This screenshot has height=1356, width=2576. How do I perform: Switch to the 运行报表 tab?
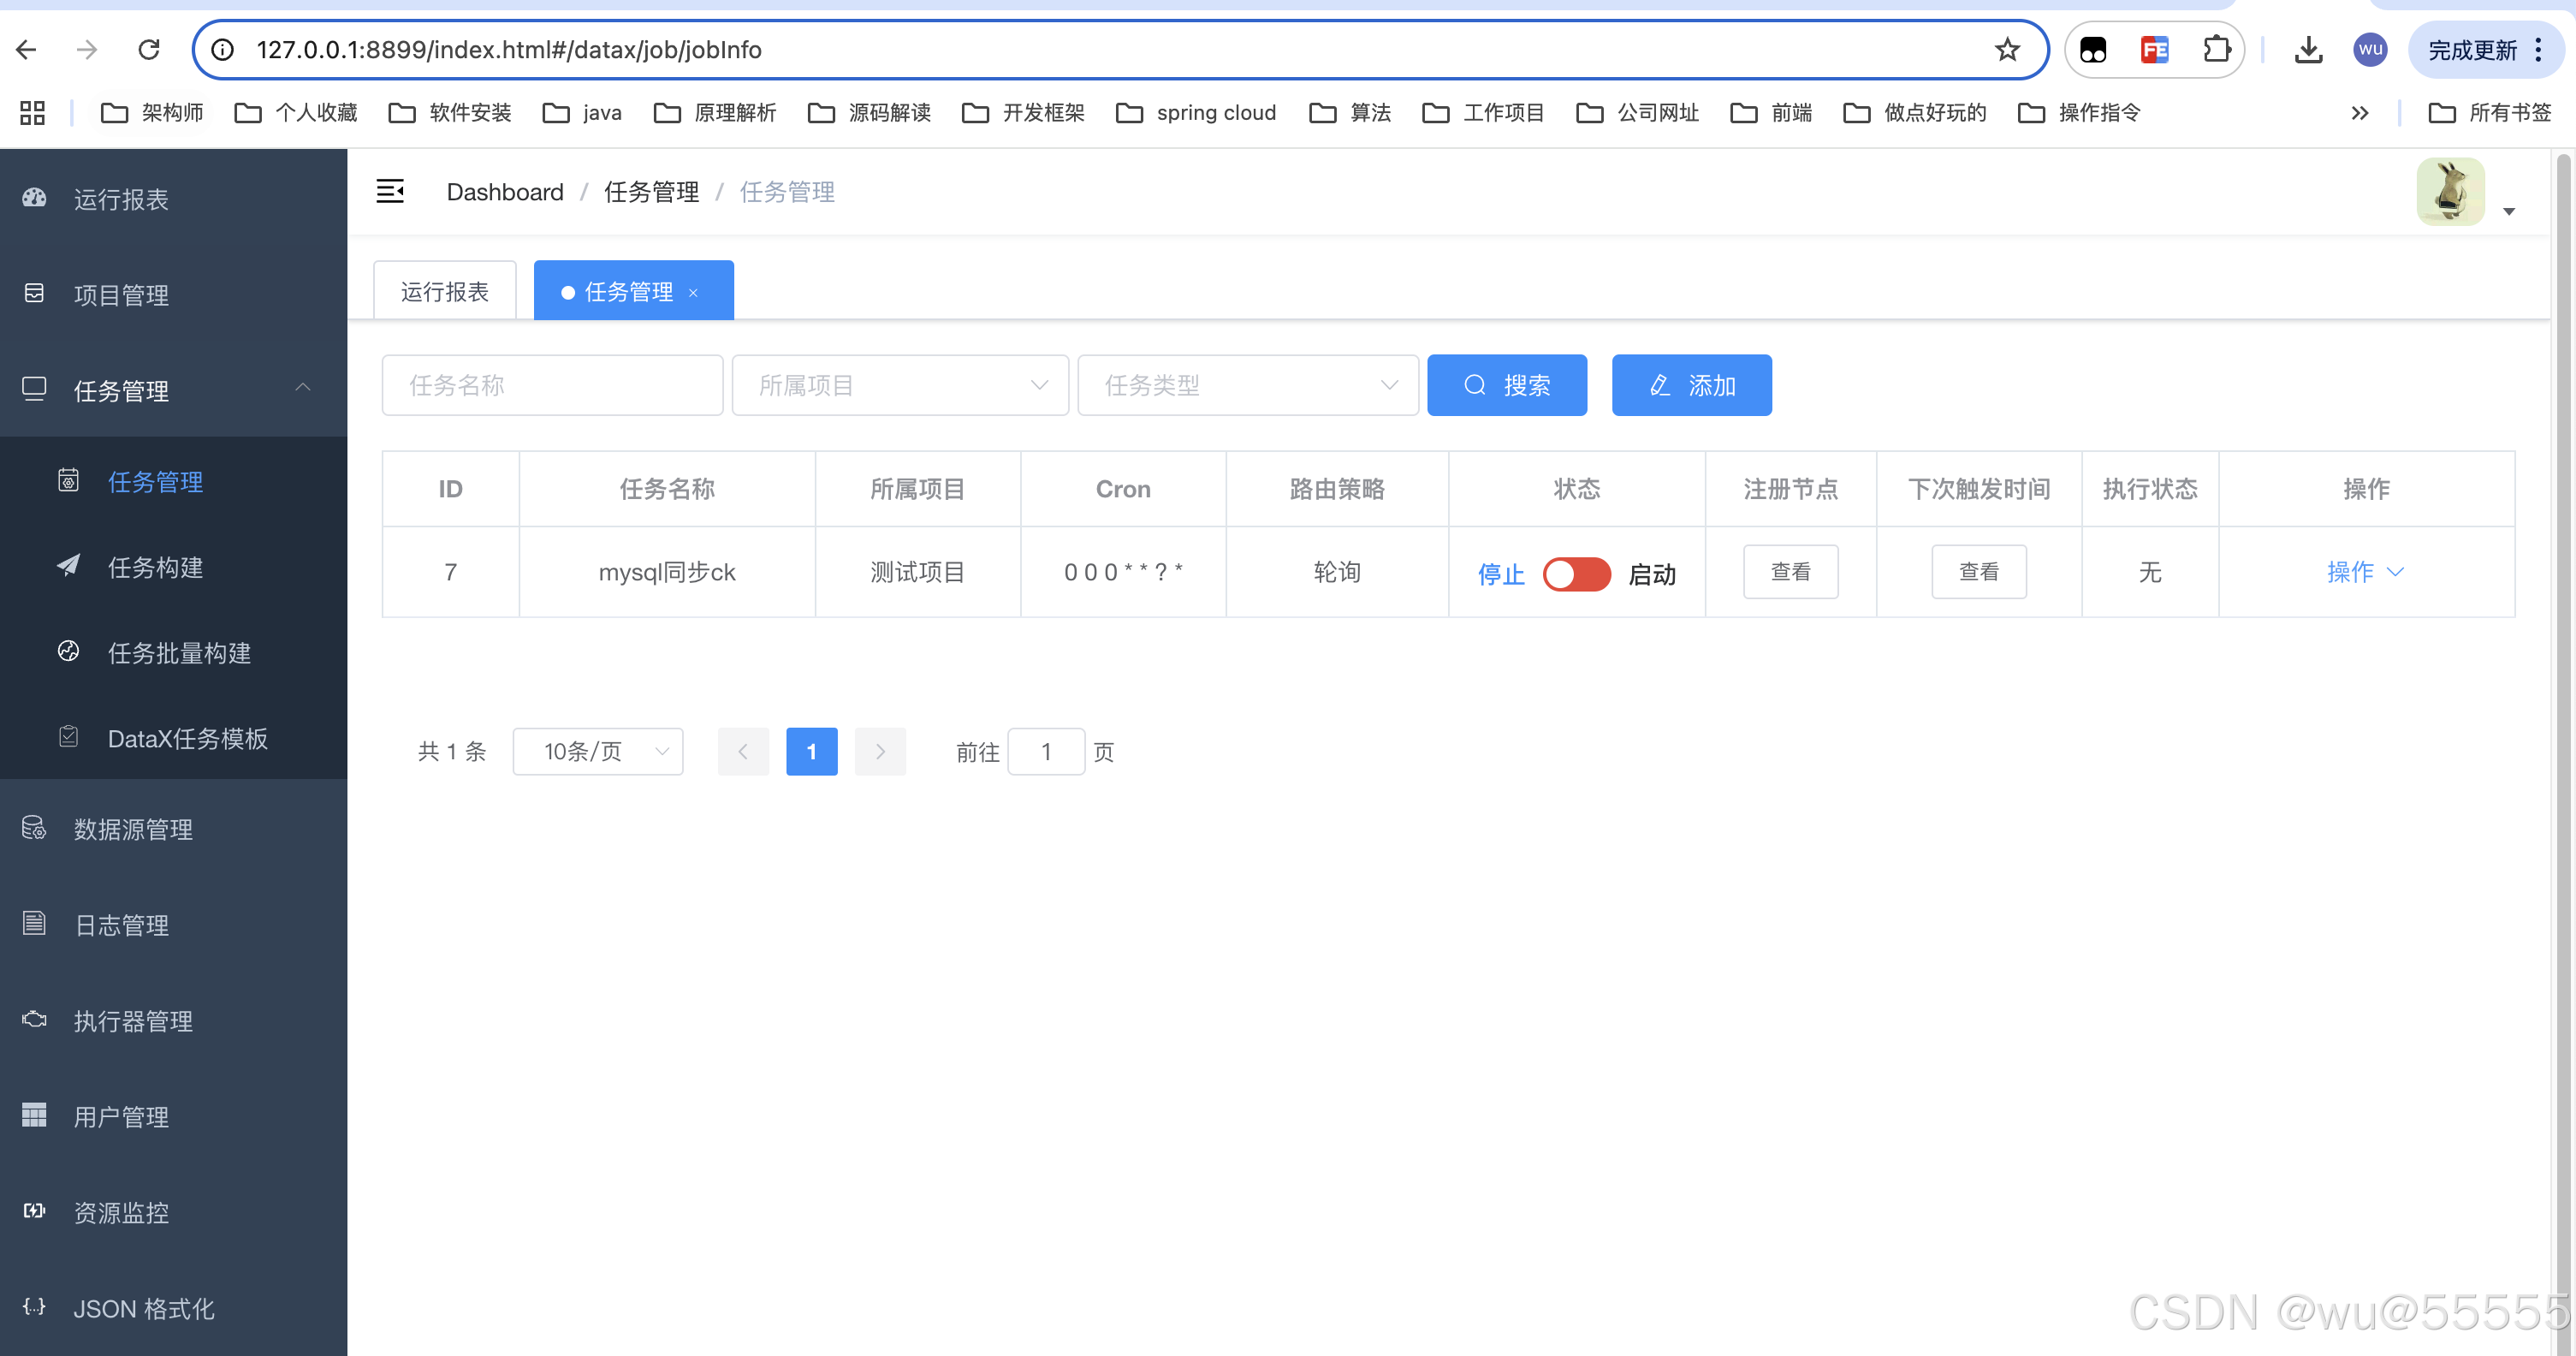click(444, 291)
